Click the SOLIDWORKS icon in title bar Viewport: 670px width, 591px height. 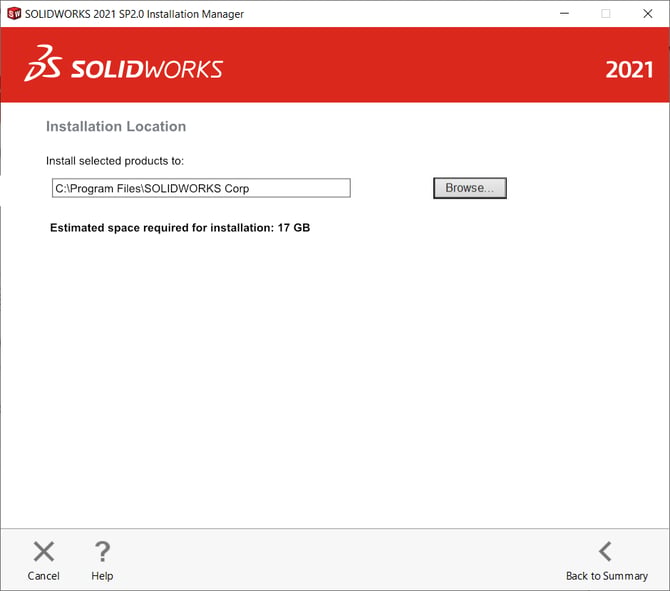pos(13,14)
